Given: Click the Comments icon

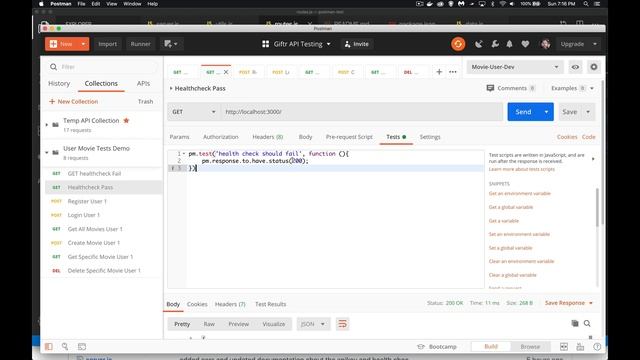Looking at the screenshot, I should [490, 88].
